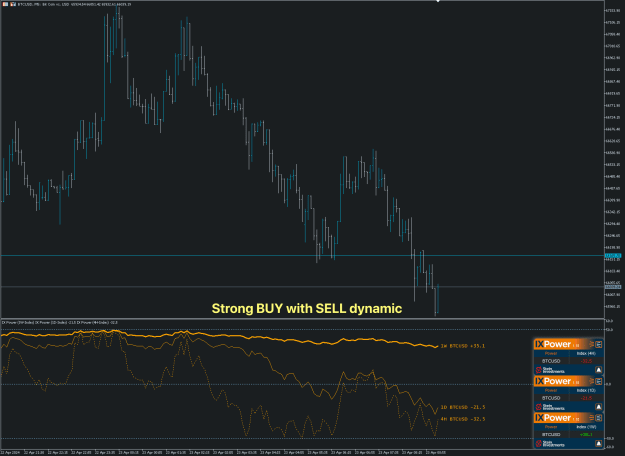Click the green +35.1 value in the 1W panel
The width and height of the screenshot is (625, 456).
coord(586,434)
